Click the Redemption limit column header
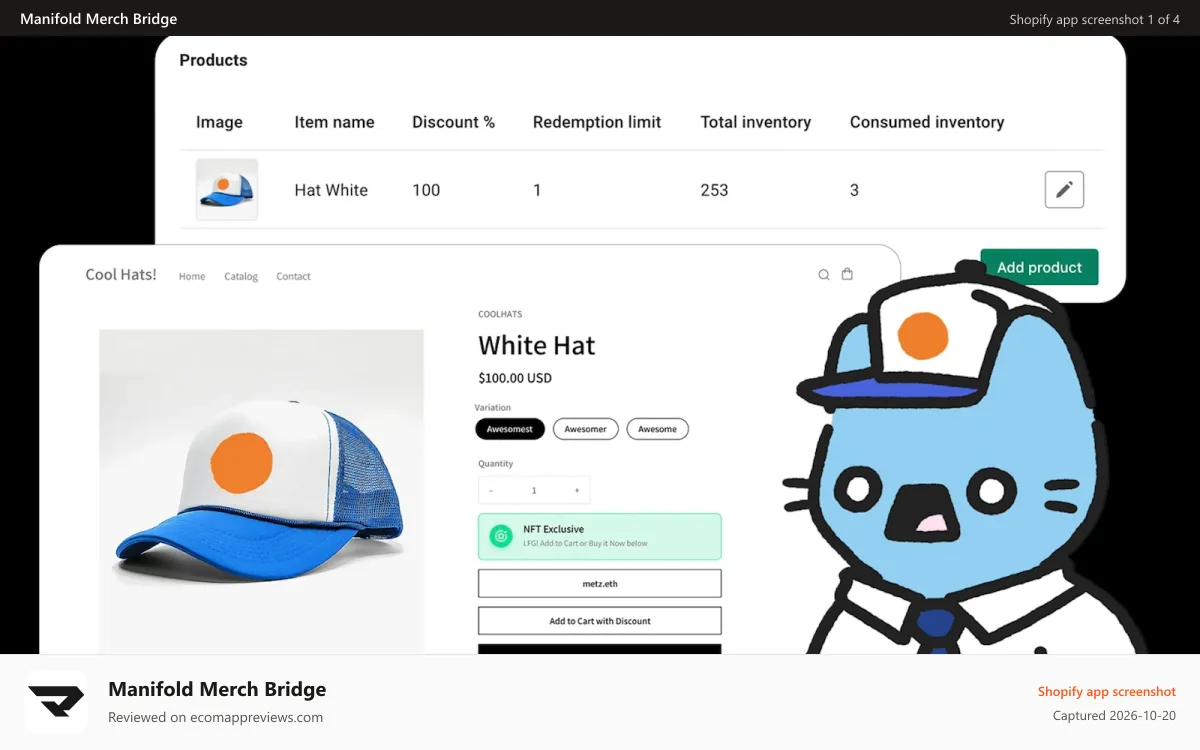Screen dimensions: 1200x750 [597, 122]
